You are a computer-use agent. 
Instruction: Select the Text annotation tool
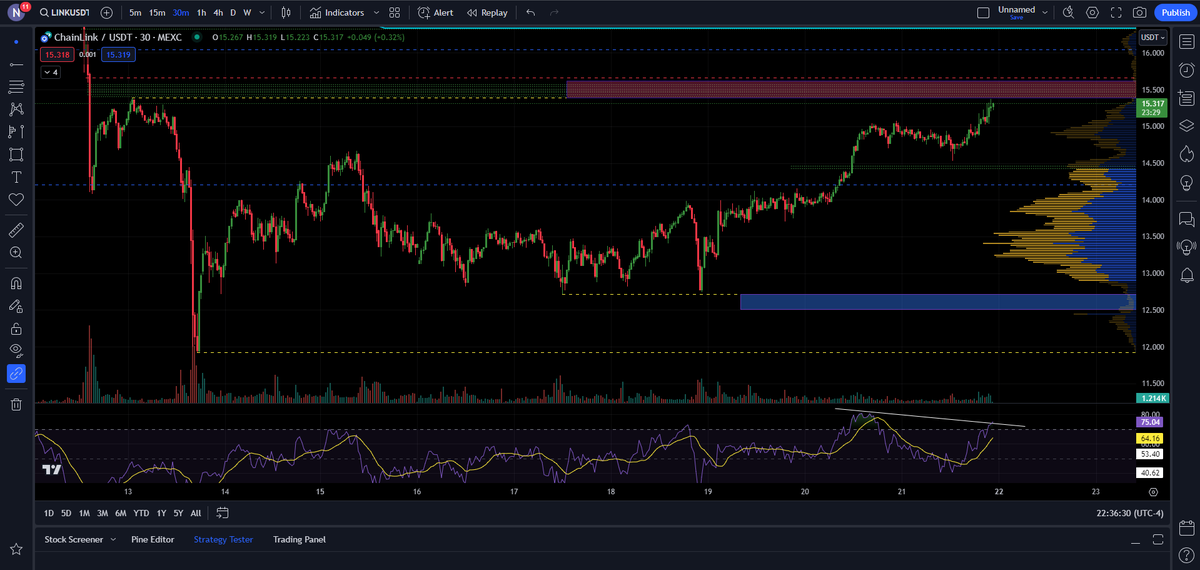16,177
